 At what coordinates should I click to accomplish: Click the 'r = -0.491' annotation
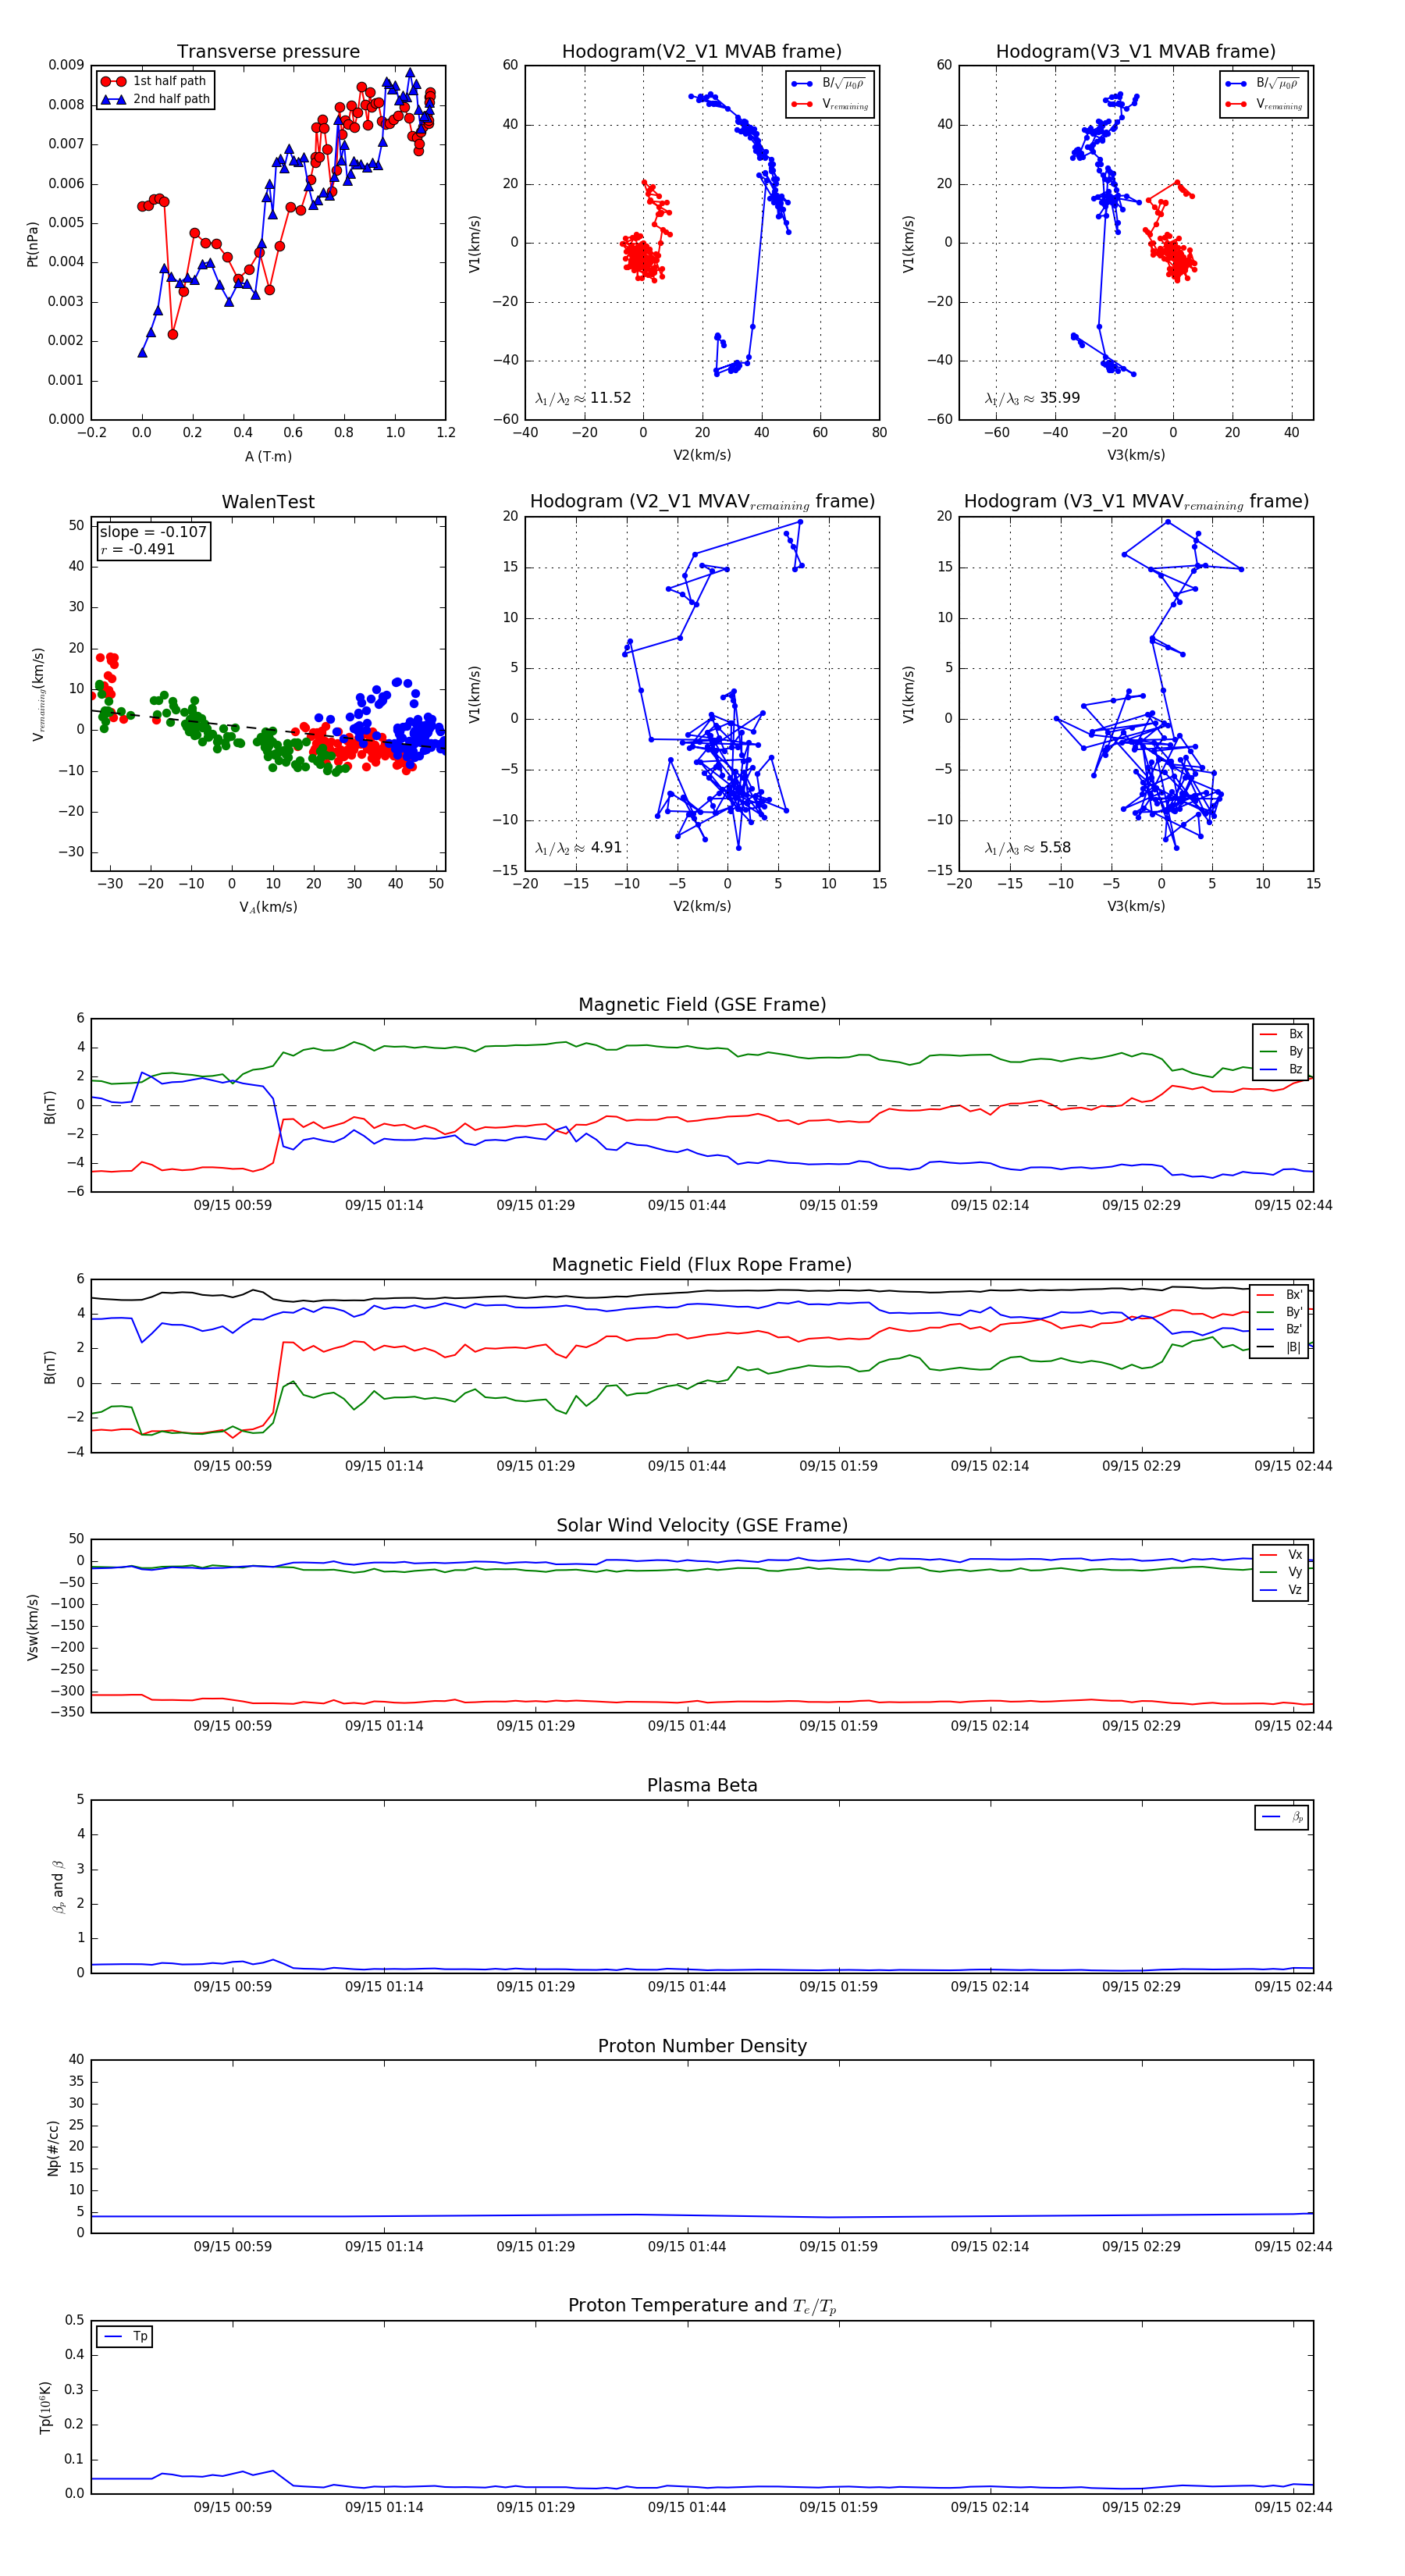point(137,549)
